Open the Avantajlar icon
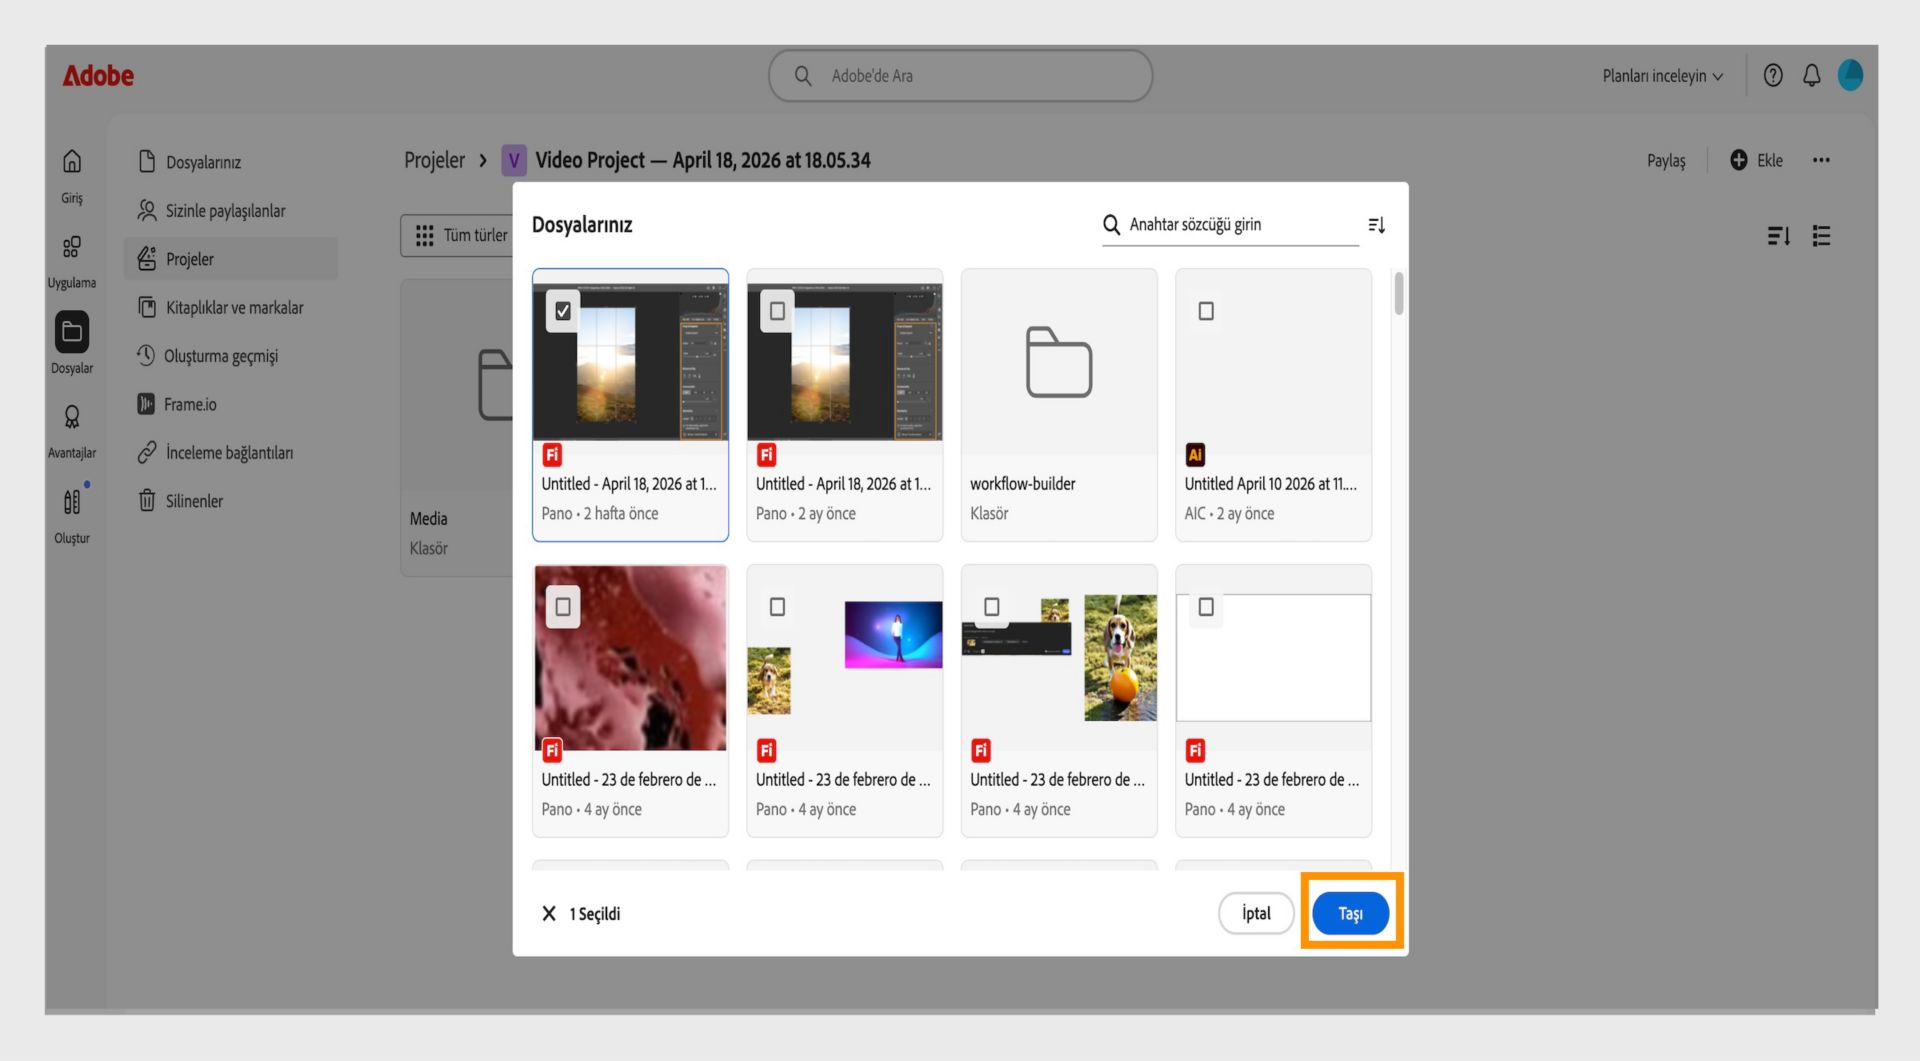 (72, 417)
